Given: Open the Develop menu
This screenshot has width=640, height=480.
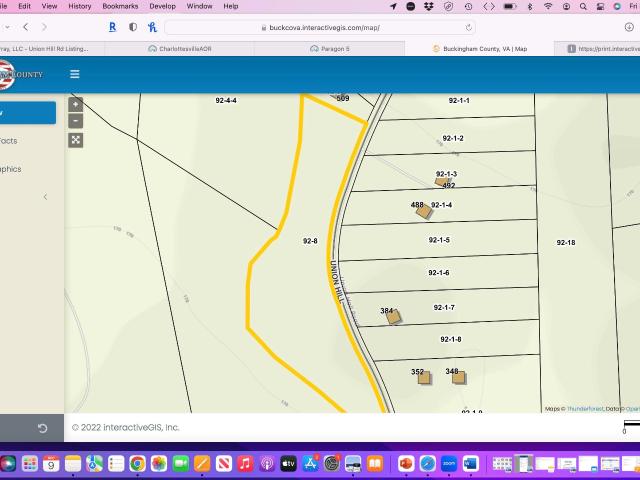Looking at the screenshot, I should 162,6.
